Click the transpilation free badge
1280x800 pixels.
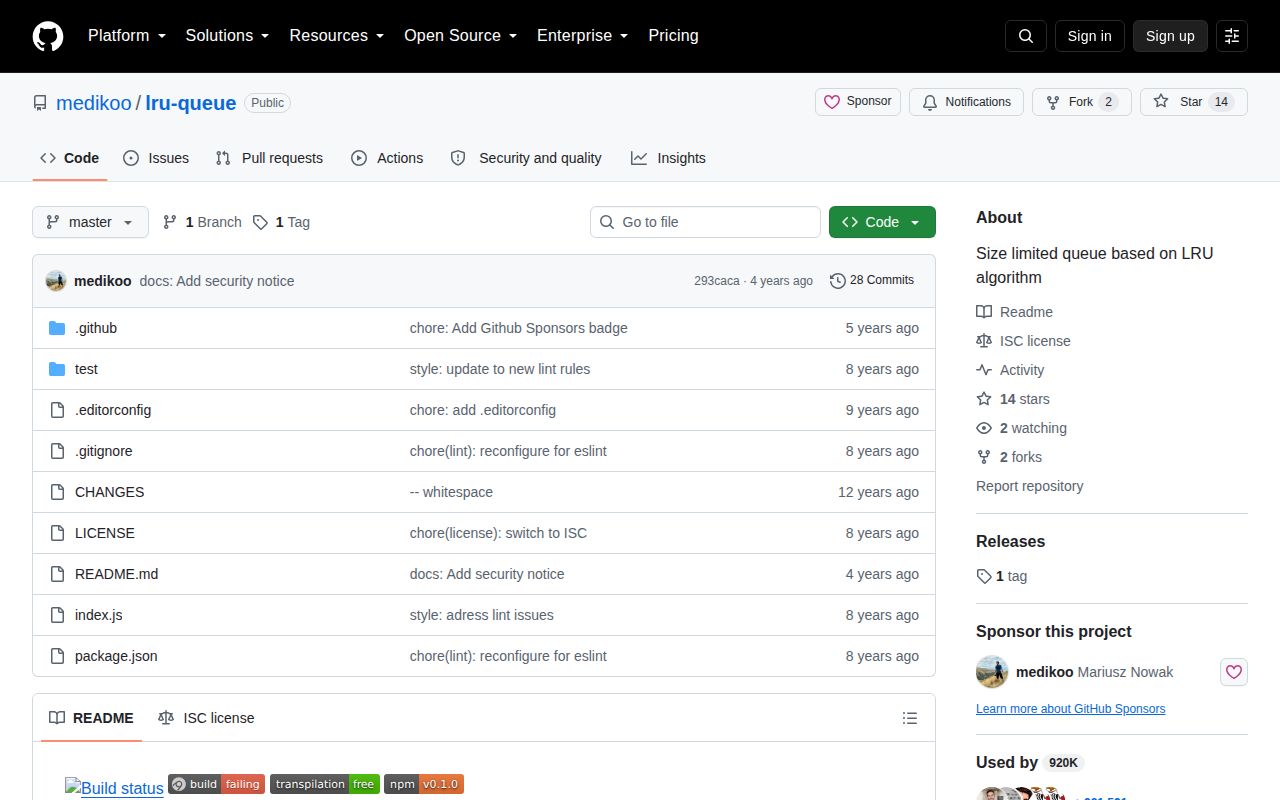[x=325, y=784]
